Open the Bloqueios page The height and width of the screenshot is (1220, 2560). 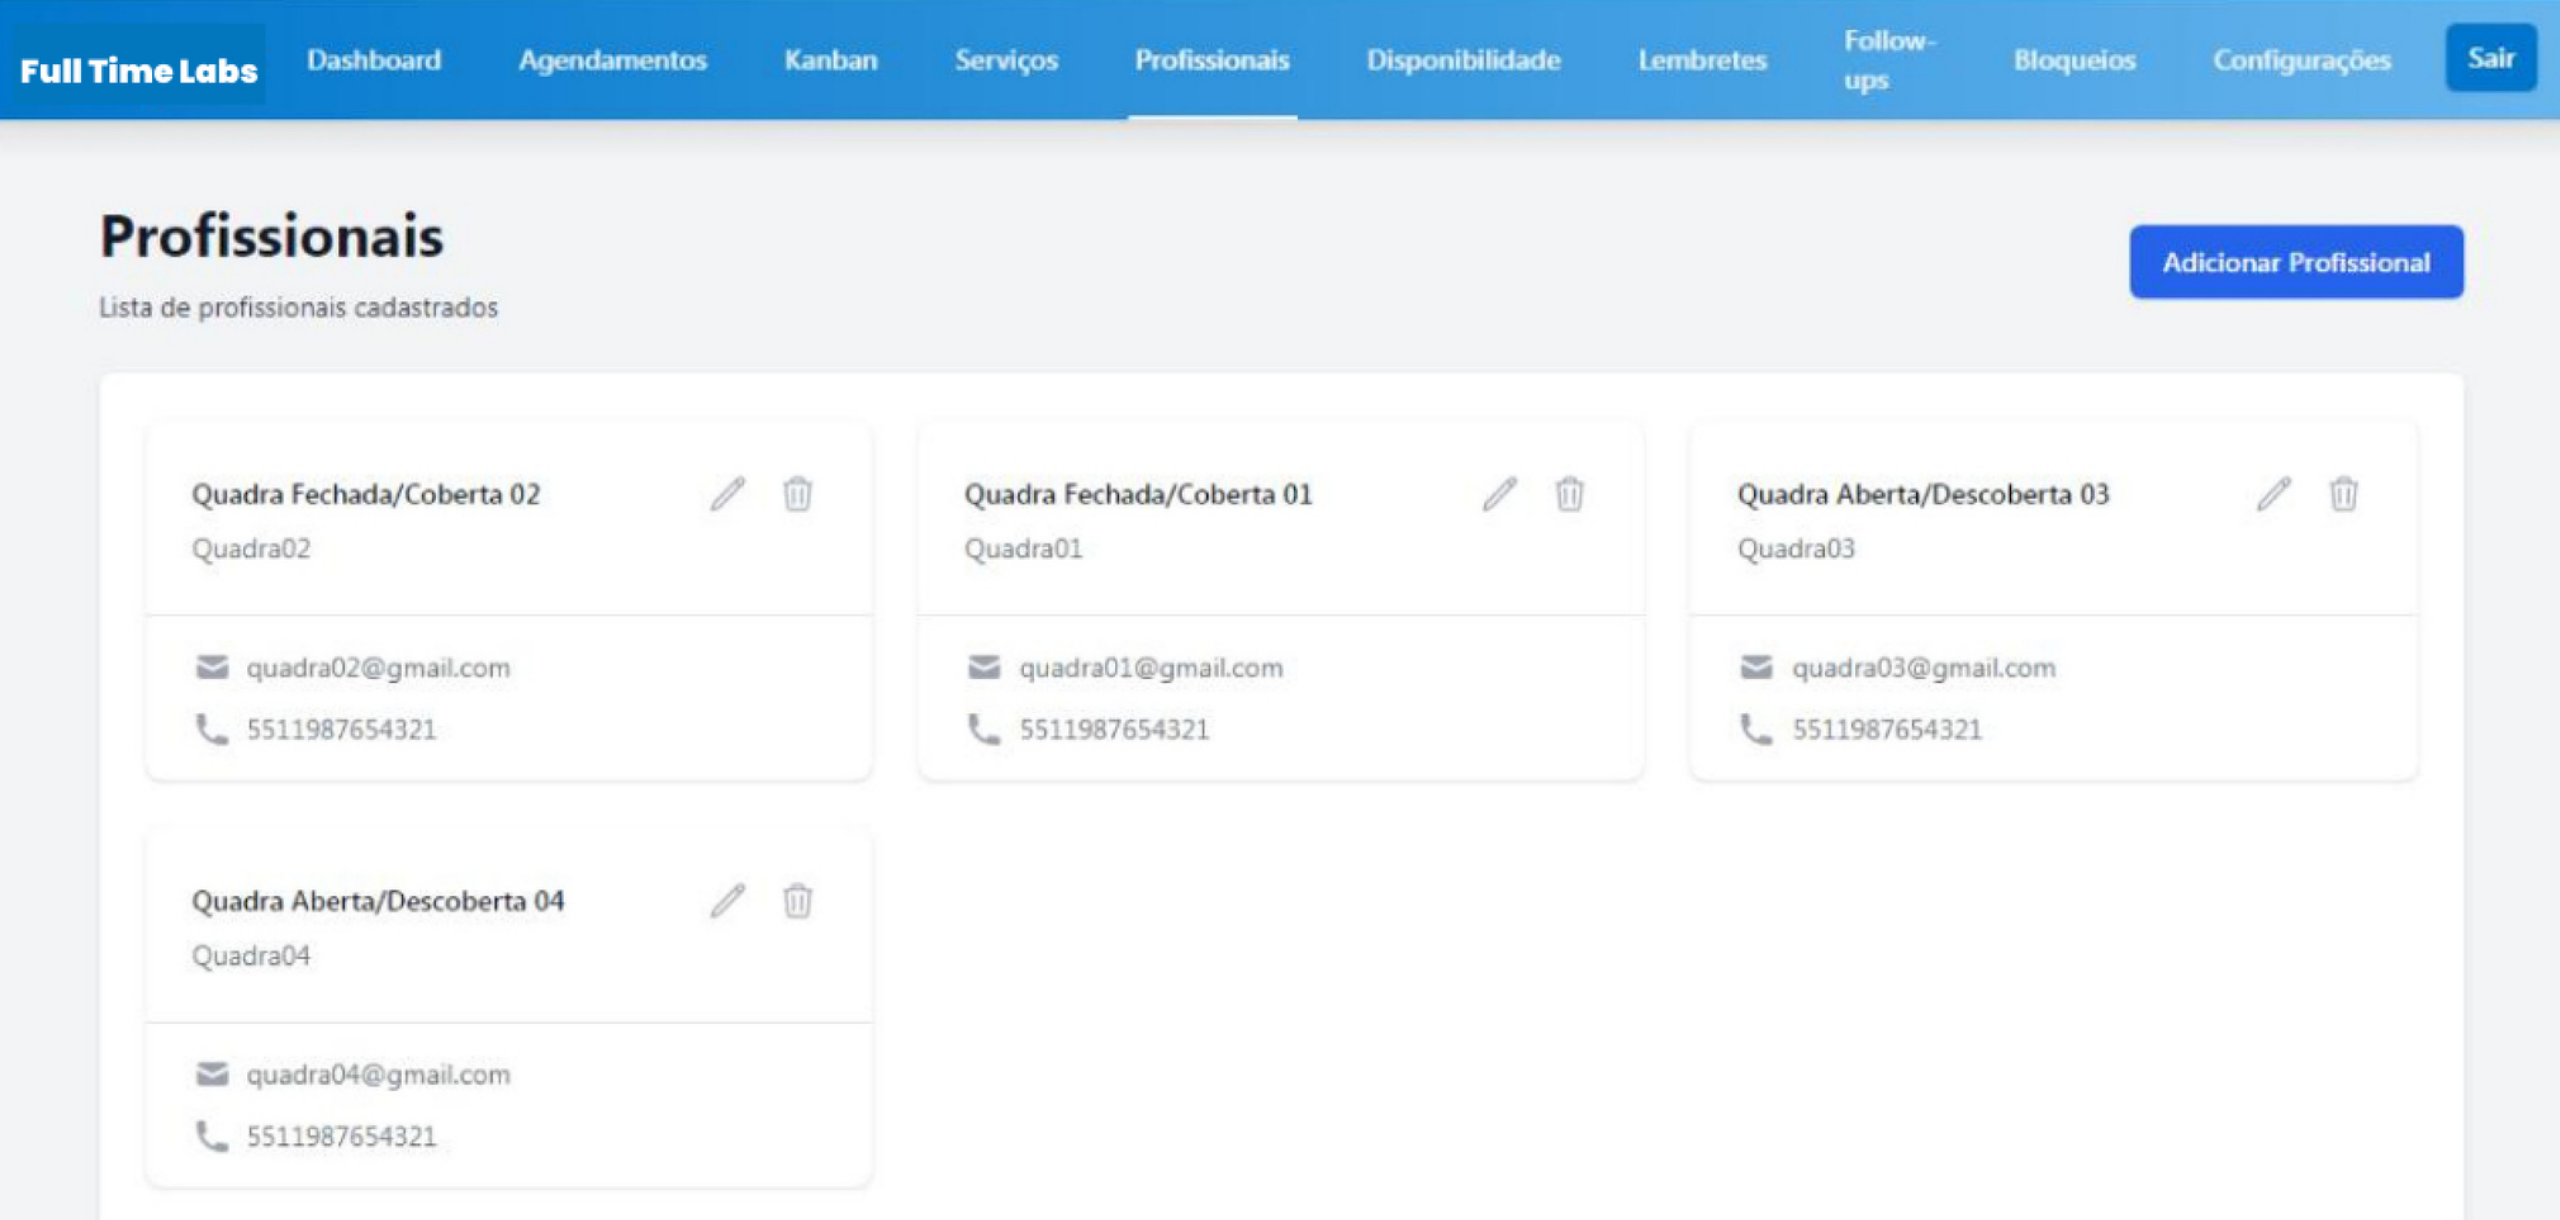[x=2074, y=60]
